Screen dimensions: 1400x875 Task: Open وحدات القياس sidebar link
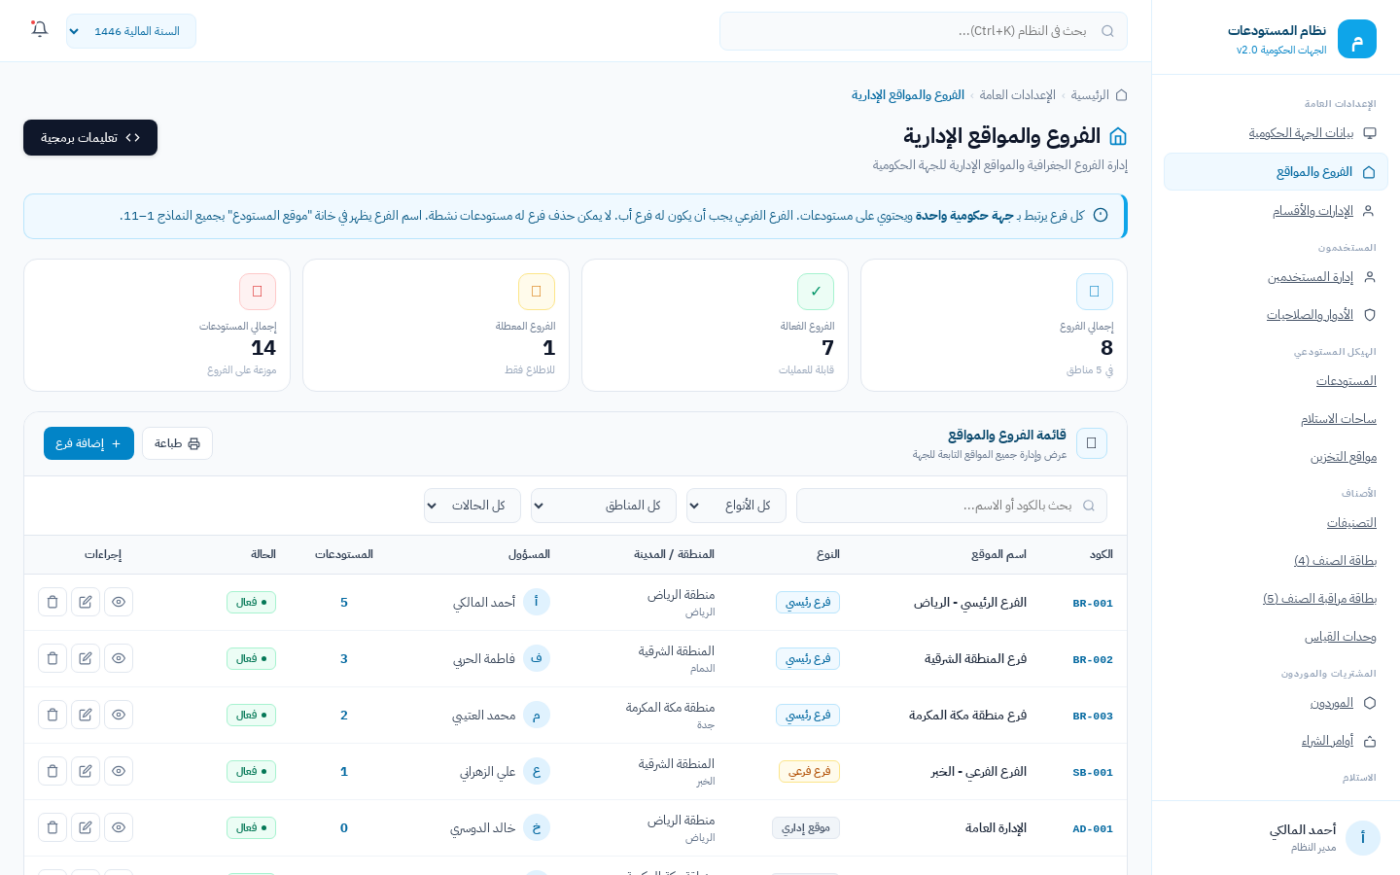tap(1340, 637)
